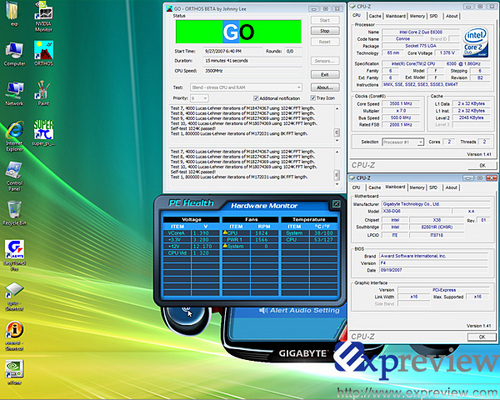This screenshot has width=500, height=400.
Task: Click the Exit button in ORTHOS
Action: coord(325,75)
